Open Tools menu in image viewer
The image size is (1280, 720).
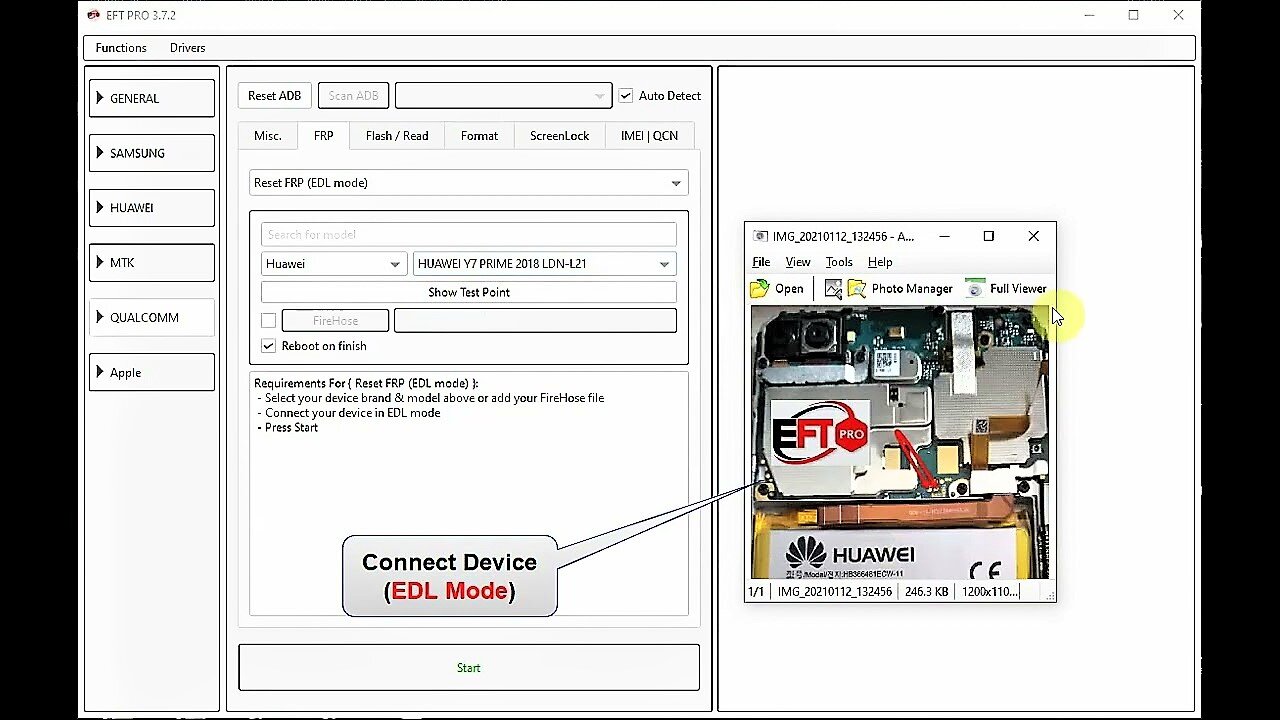click(x=839, y=262)
